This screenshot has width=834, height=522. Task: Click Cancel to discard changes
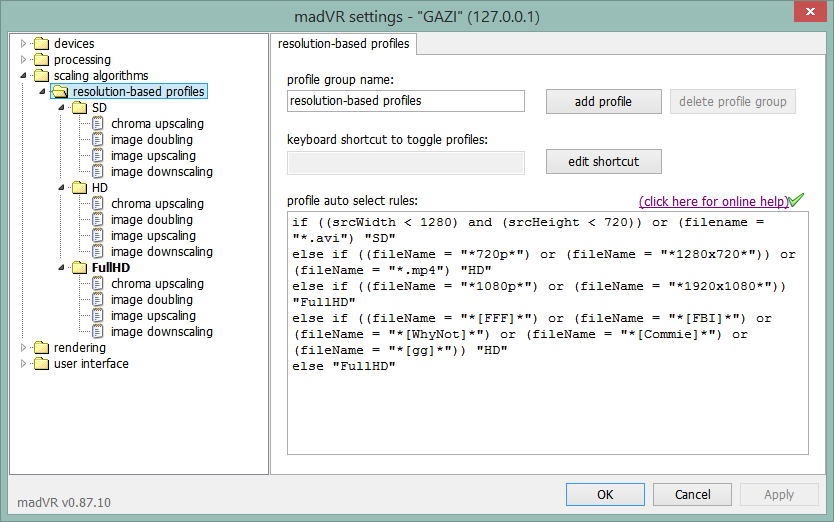coord(693,495)
